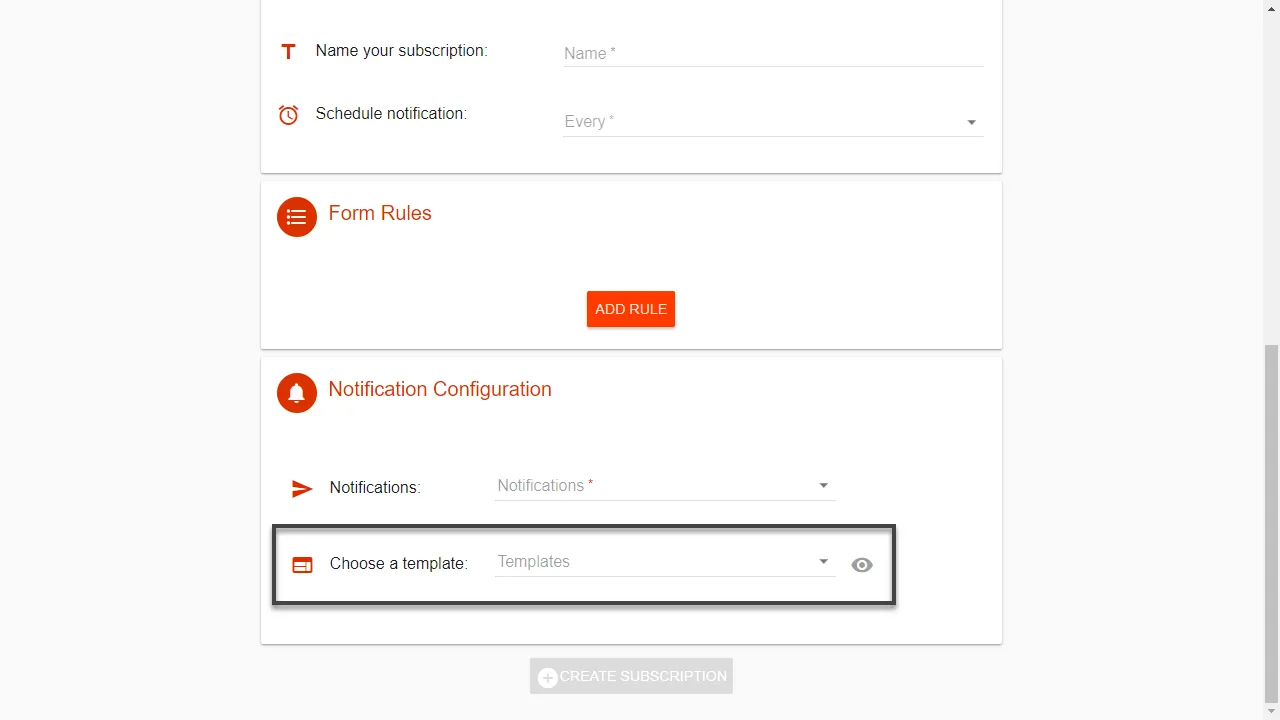This screenshot has width=1280, height=720.
Task: Click the Notification Configuration bell icon
Action: (297, 393)
